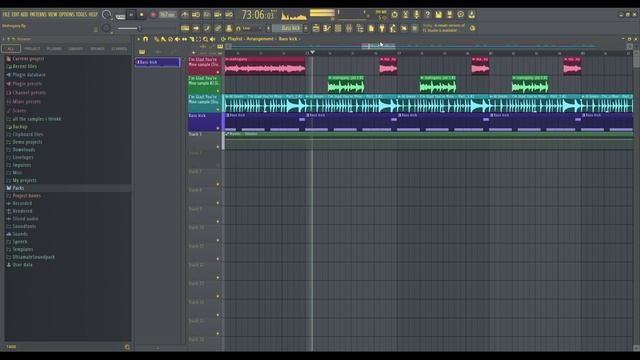Screen dimensions: 640x360
Task: Mute the green sample track
Action: [x=218, y=91]
